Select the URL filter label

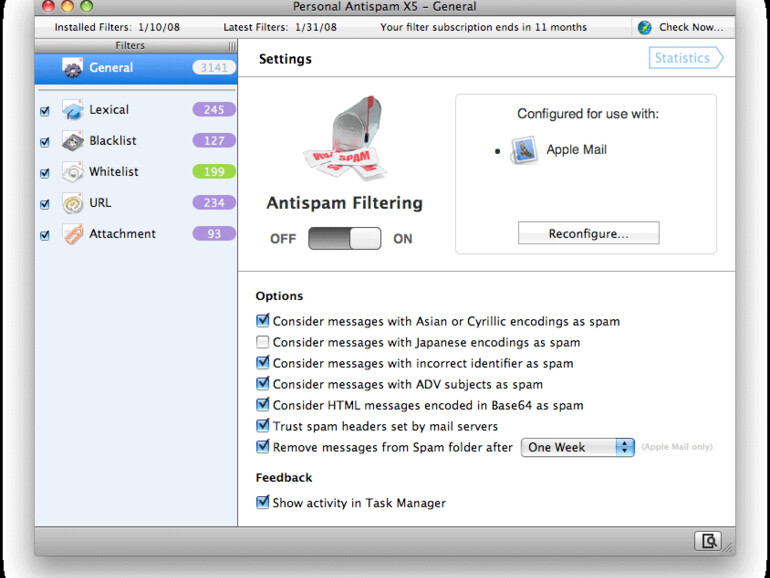(100, 203)
